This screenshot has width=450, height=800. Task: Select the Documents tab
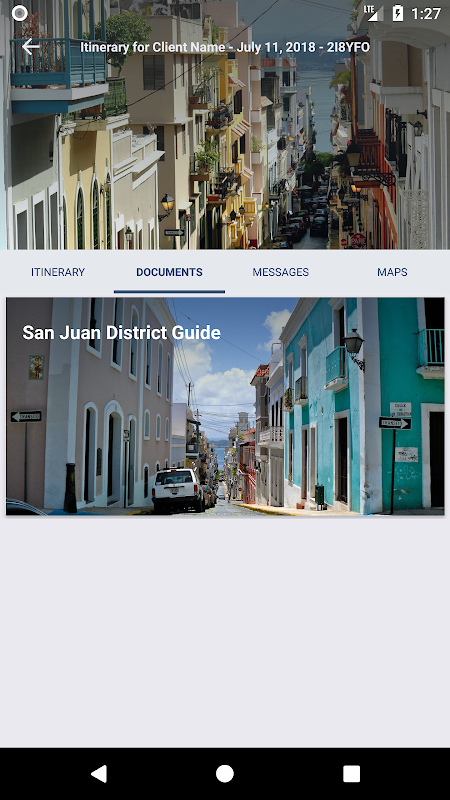click(169, 272)
